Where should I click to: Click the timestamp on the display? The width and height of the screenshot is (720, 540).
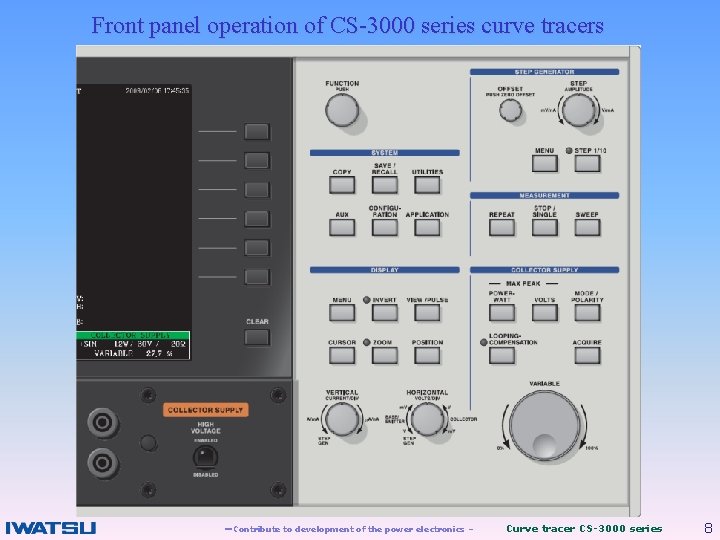[157, 91]
